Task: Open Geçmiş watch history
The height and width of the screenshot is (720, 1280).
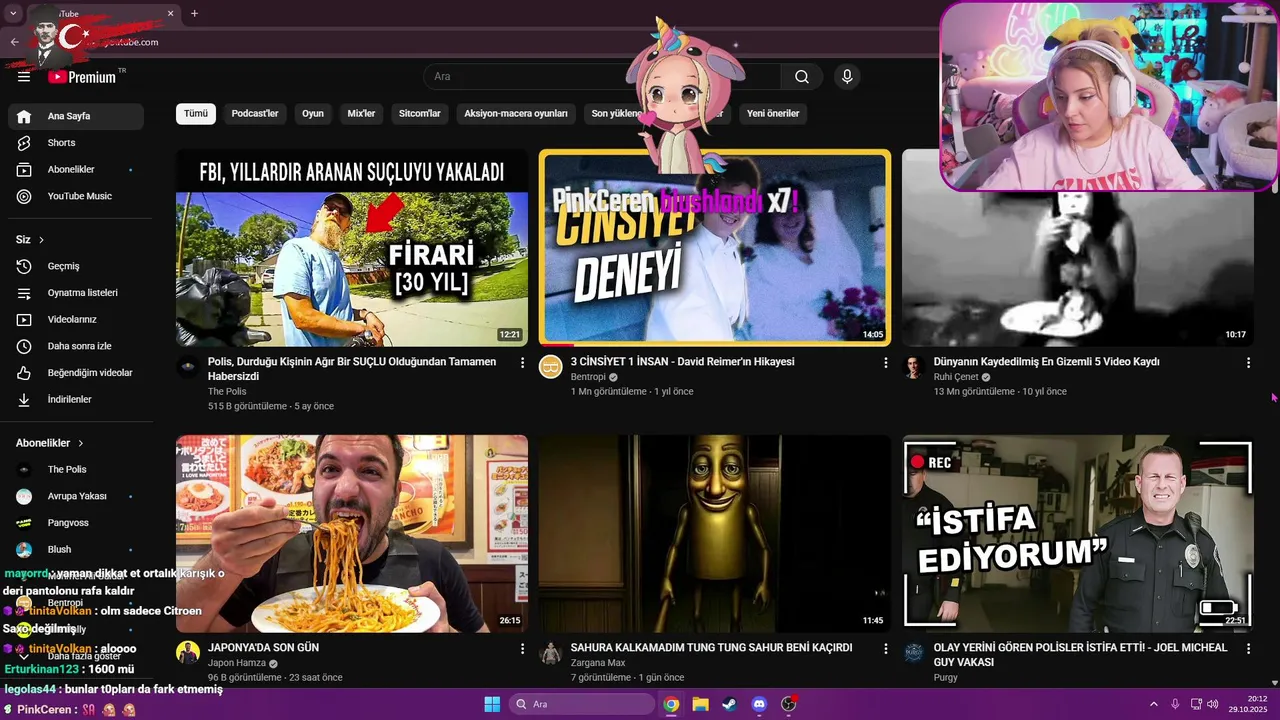Action: click(x=76, y=266)
